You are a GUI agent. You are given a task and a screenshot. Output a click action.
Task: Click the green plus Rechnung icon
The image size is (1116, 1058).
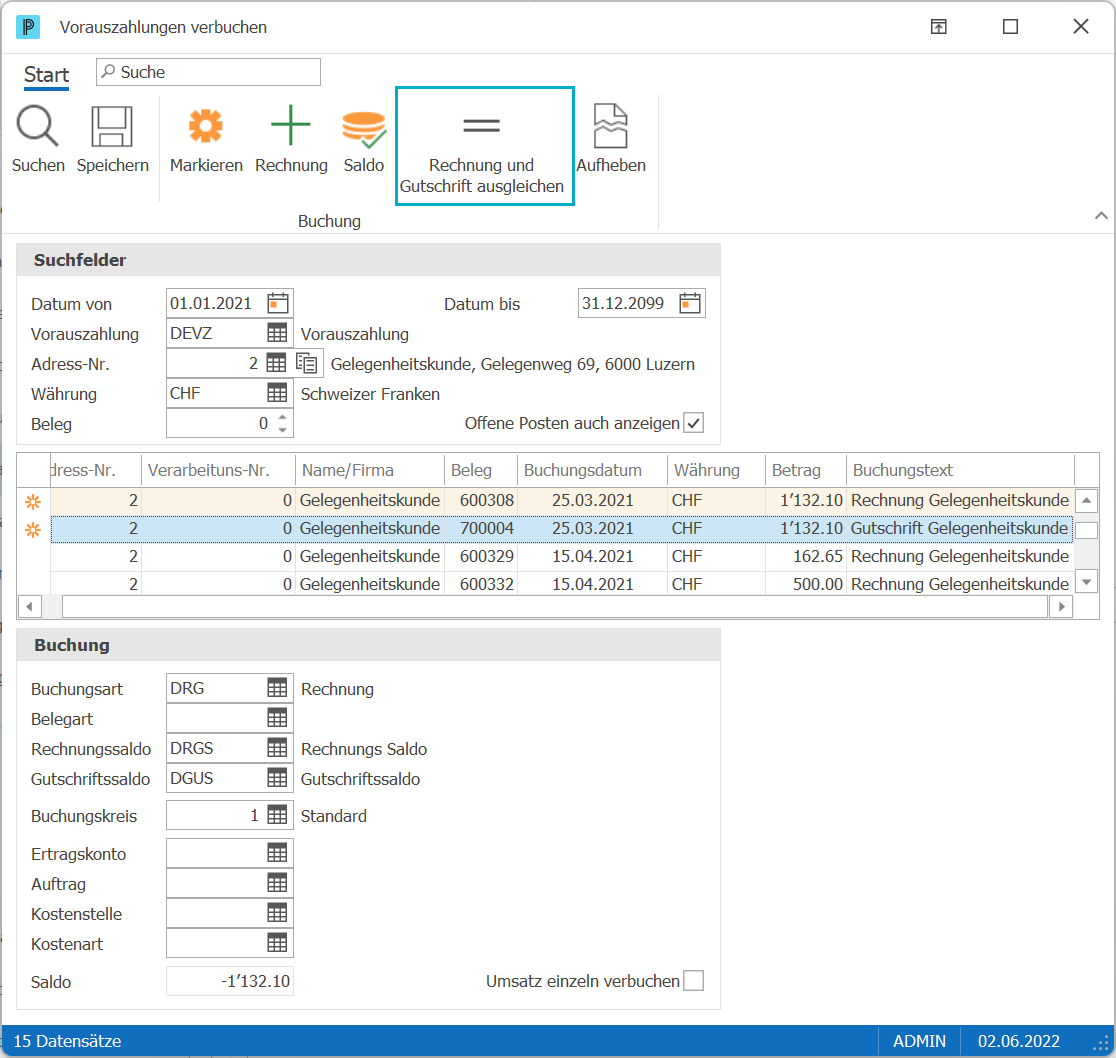pyautogui.click(x=290, y=125)
